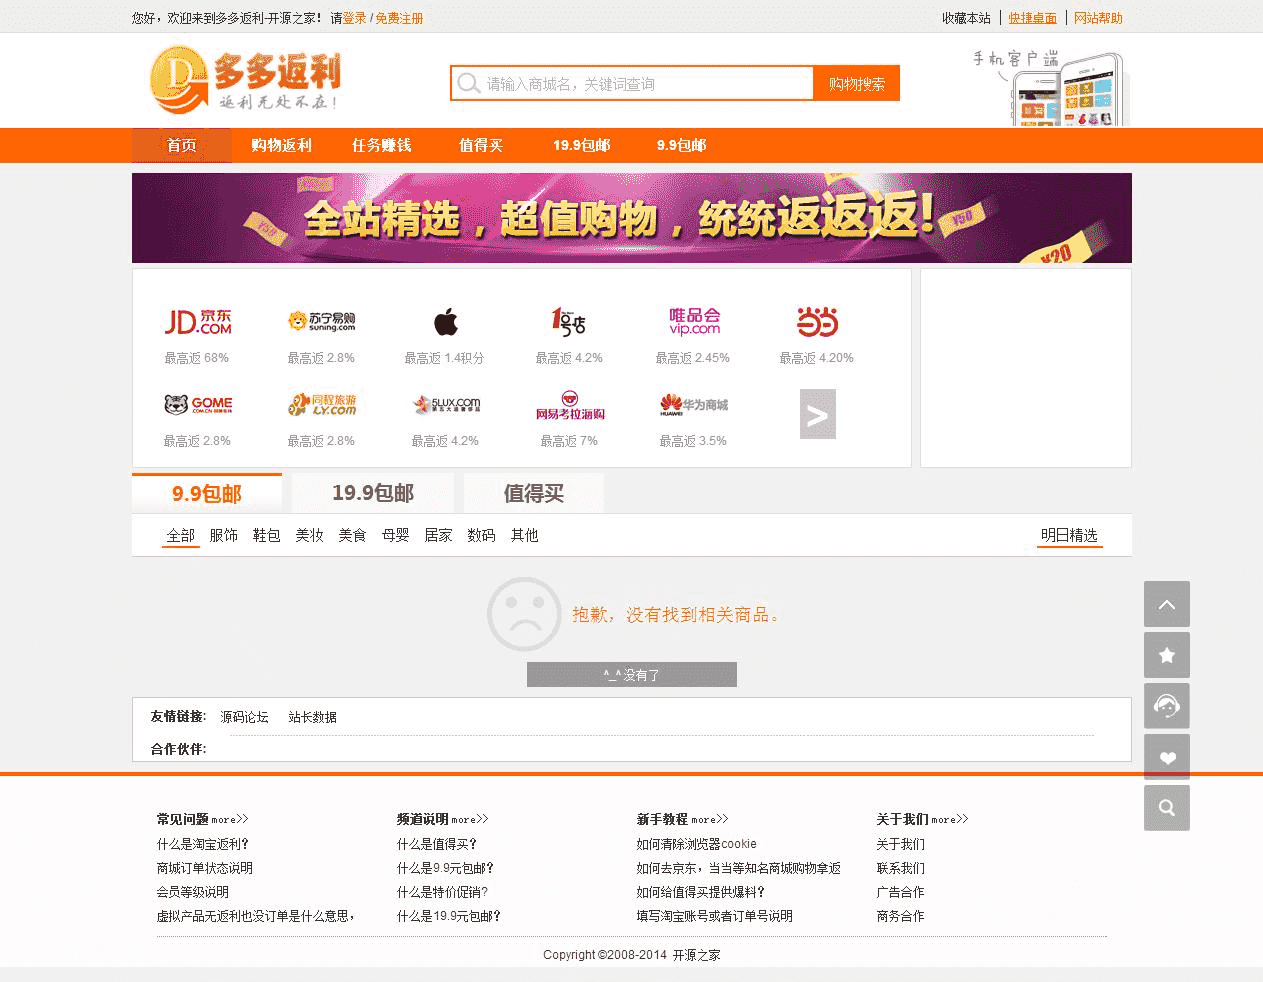Open customer service headset icon
Screen dimensions: 1263x982
point(1167,706)
